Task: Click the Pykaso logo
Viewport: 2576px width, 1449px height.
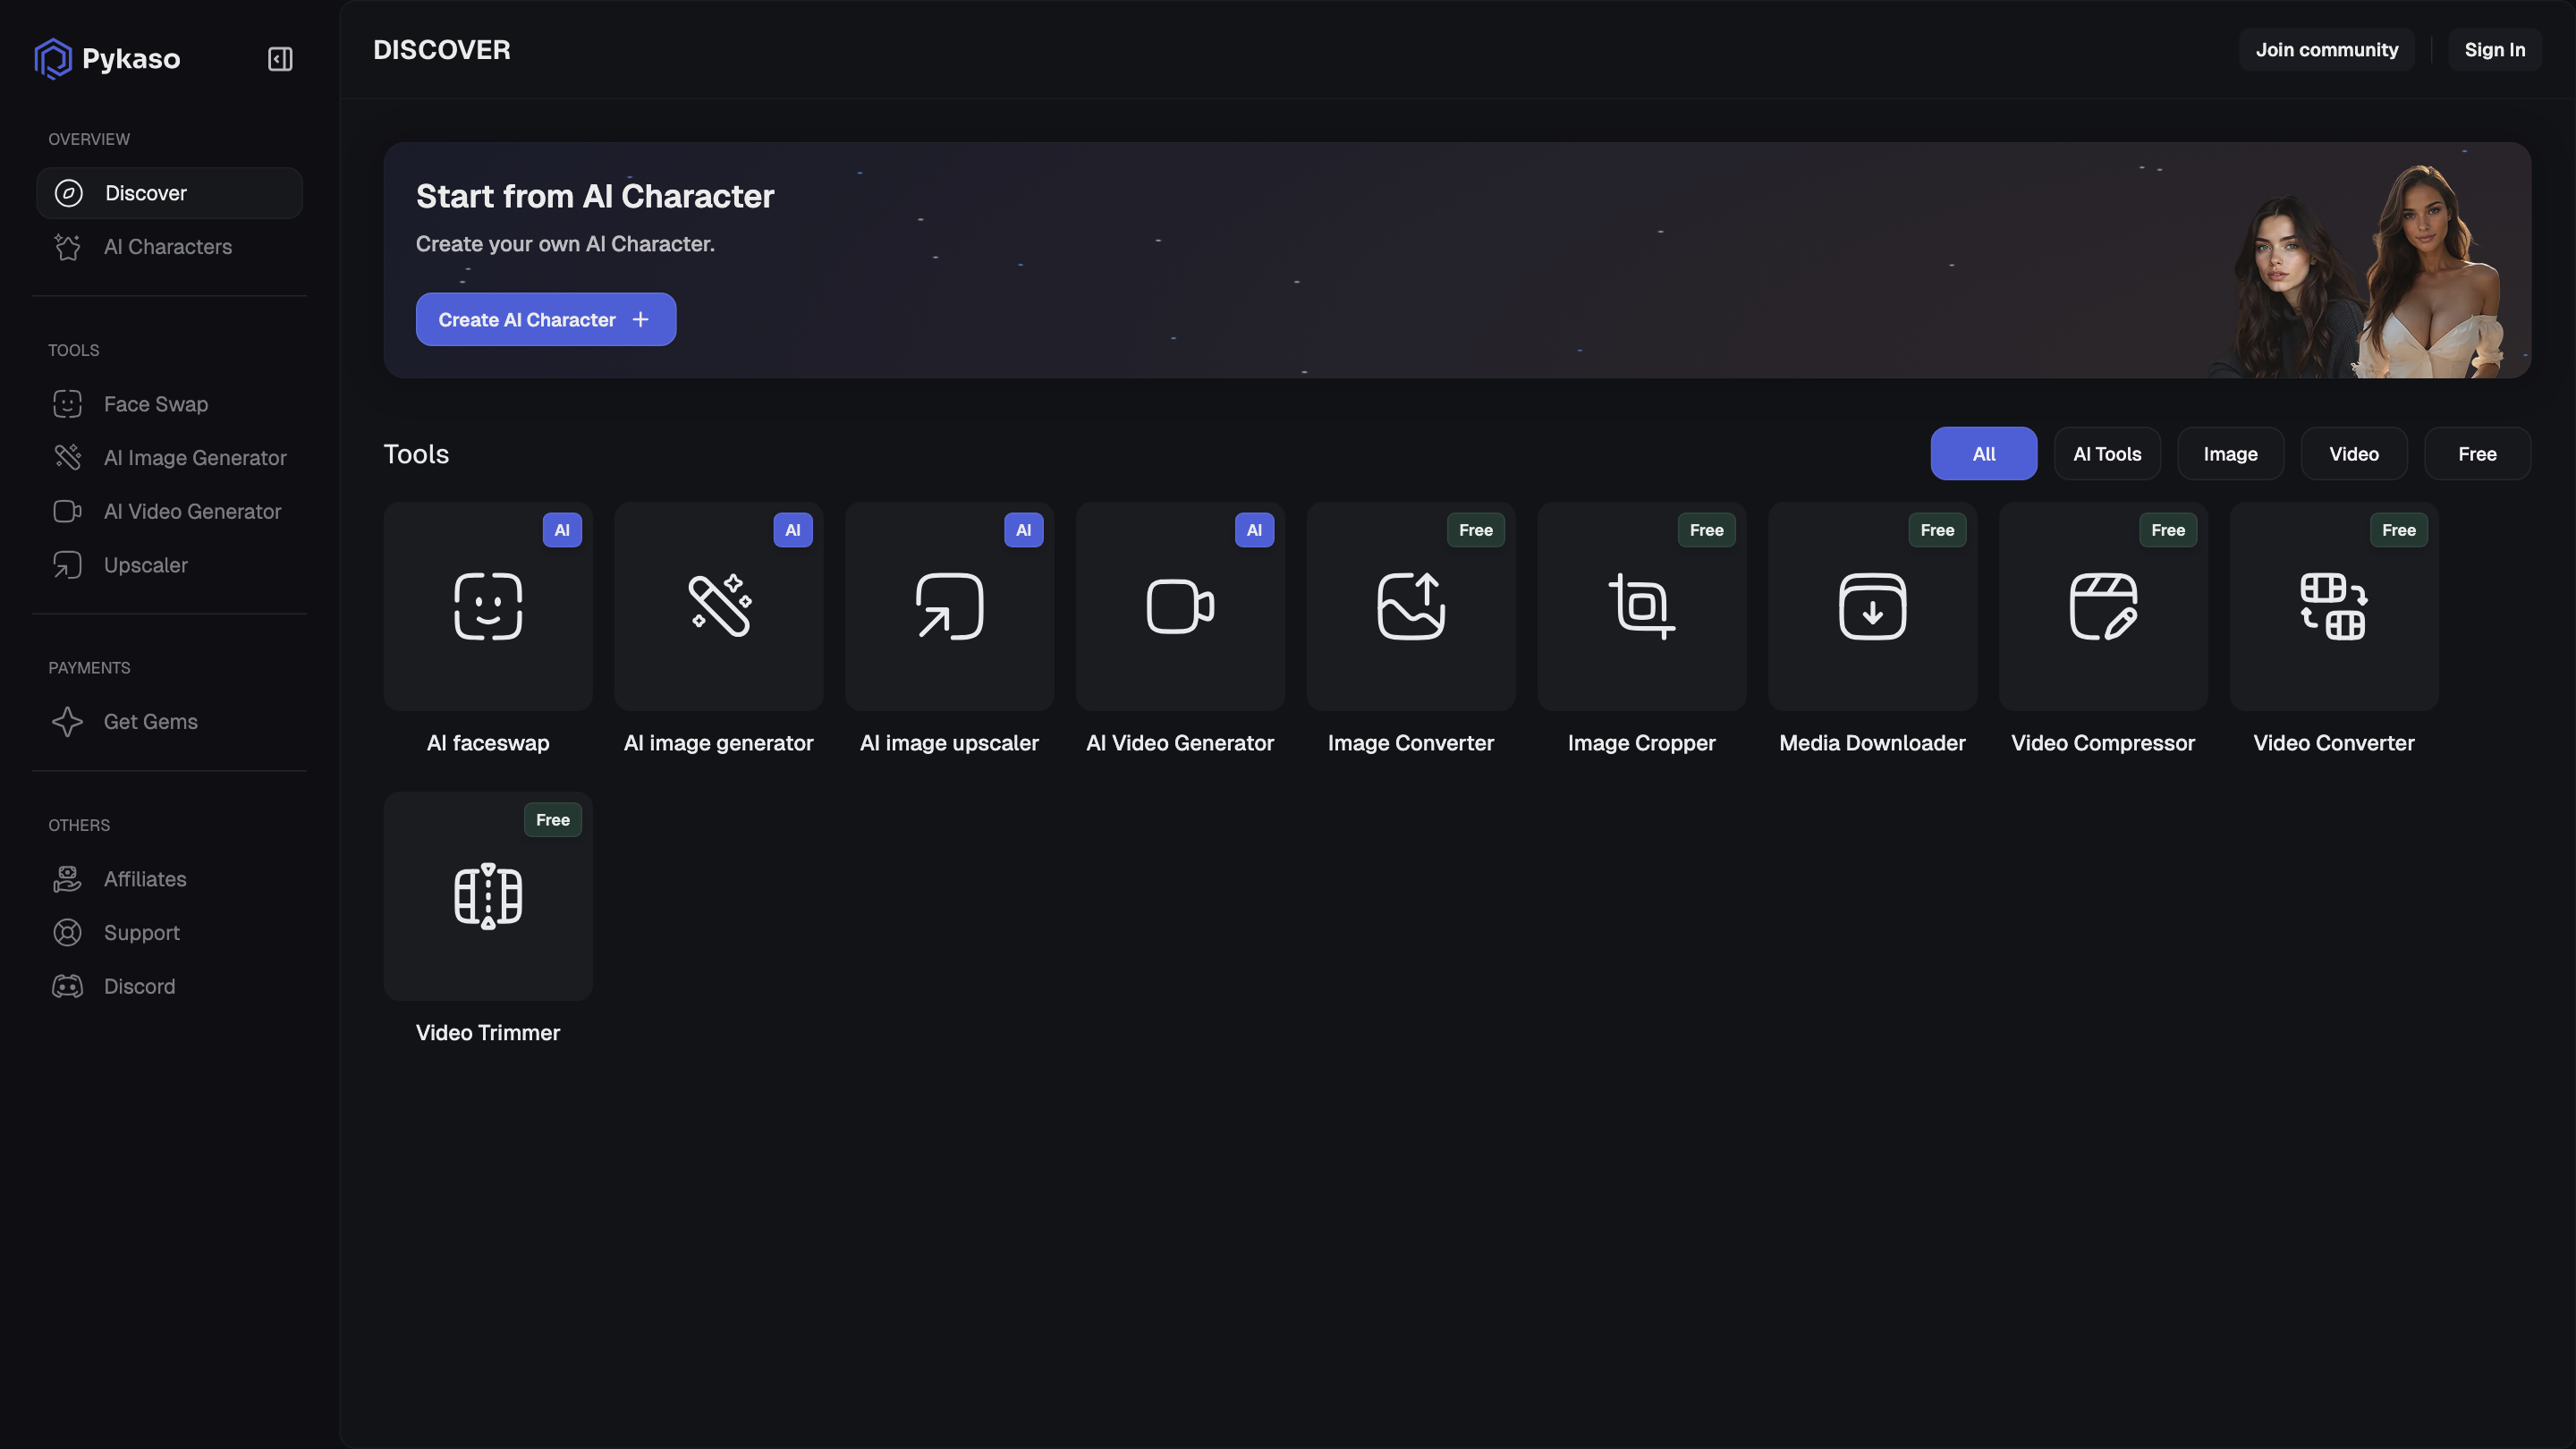Action: pos(108,59)
